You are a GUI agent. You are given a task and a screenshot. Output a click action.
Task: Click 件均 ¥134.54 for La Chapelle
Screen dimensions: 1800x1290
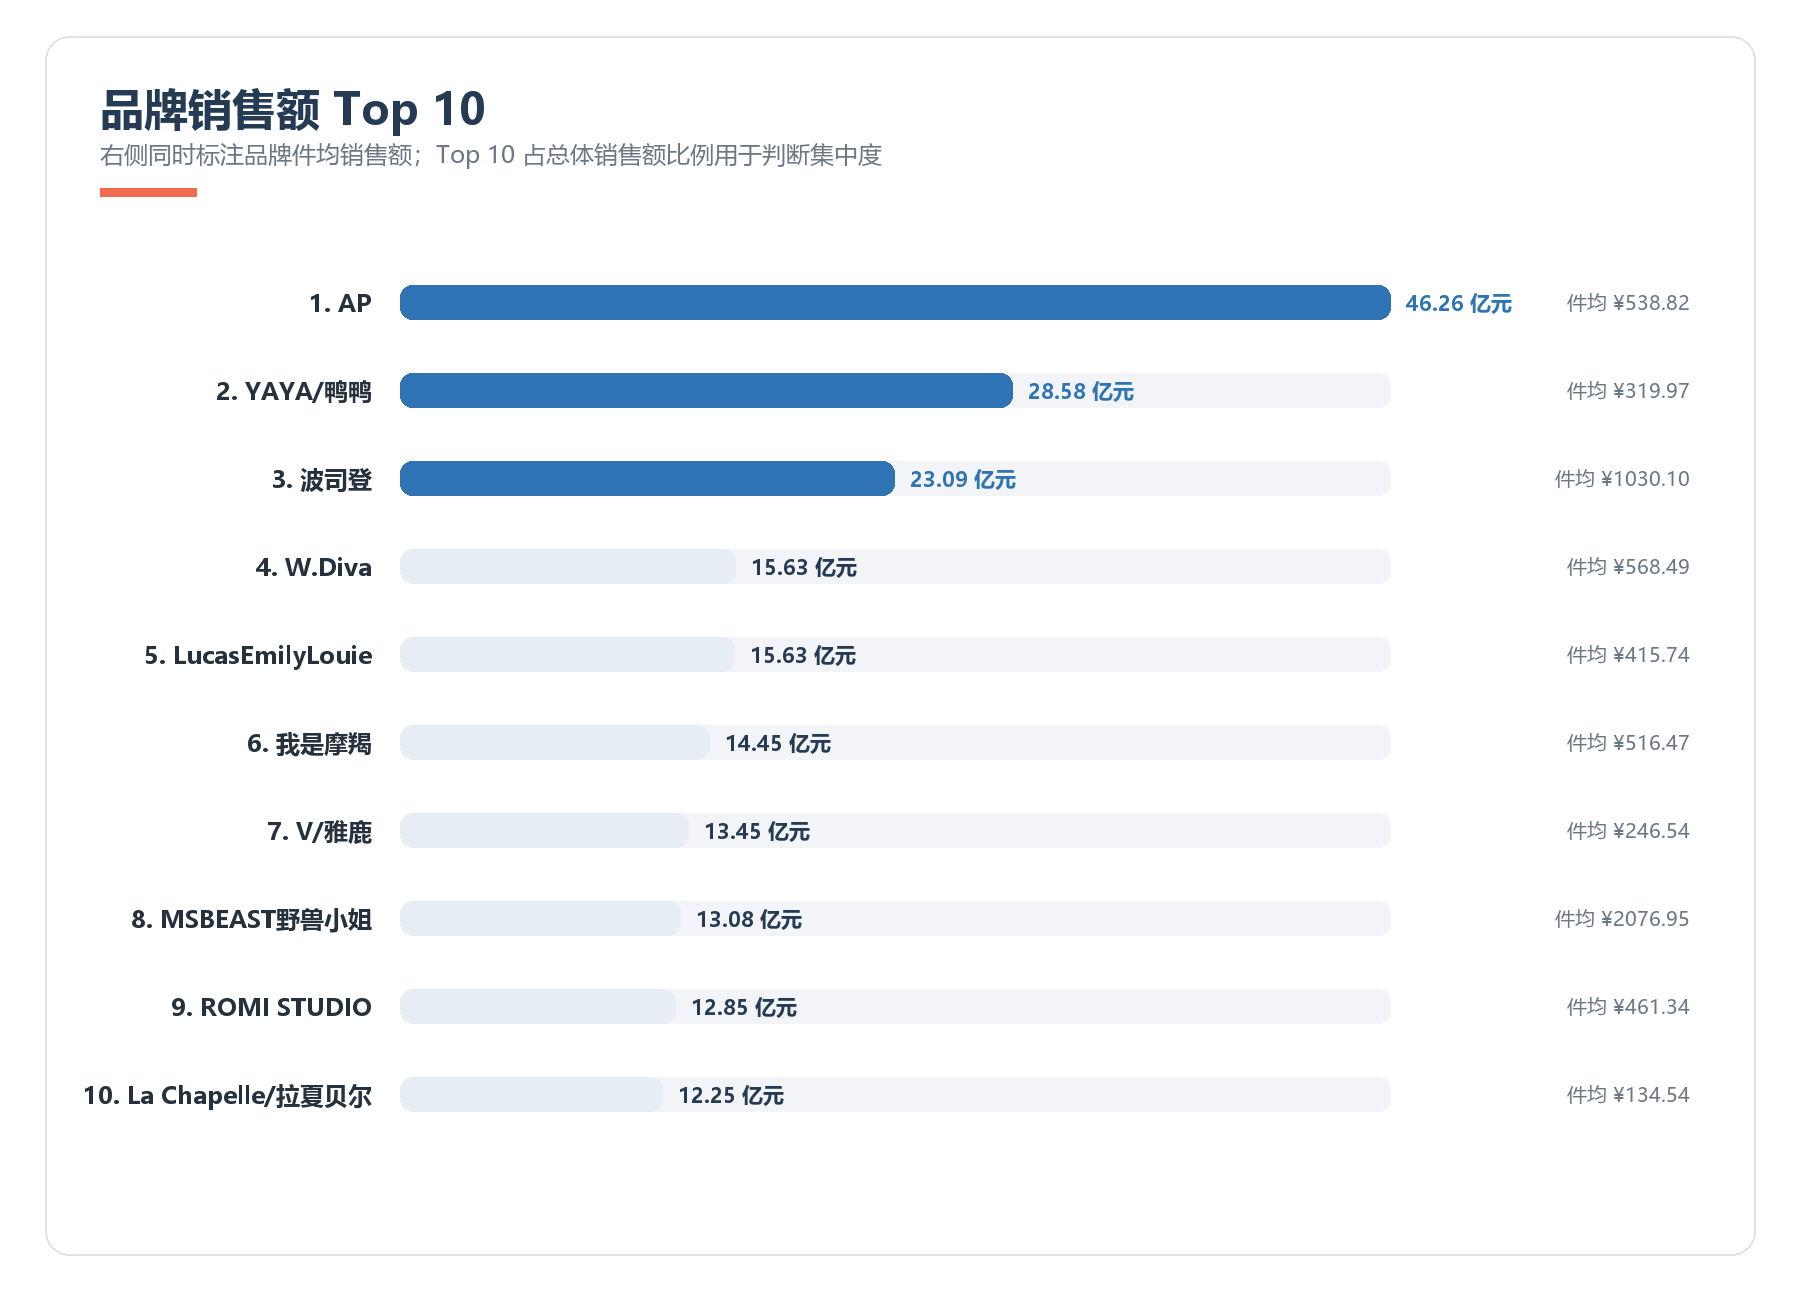pos(1627,1095)
